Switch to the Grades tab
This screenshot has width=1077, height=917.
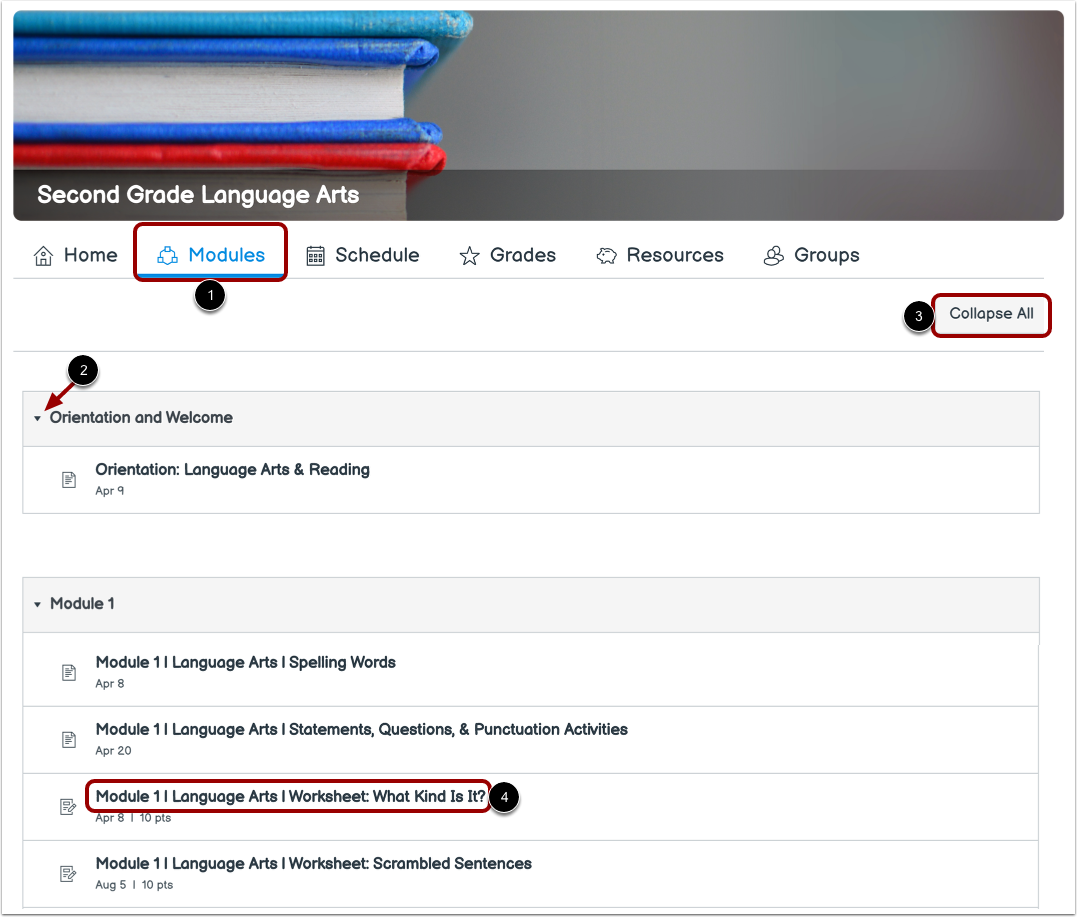(x=508, y=255)
